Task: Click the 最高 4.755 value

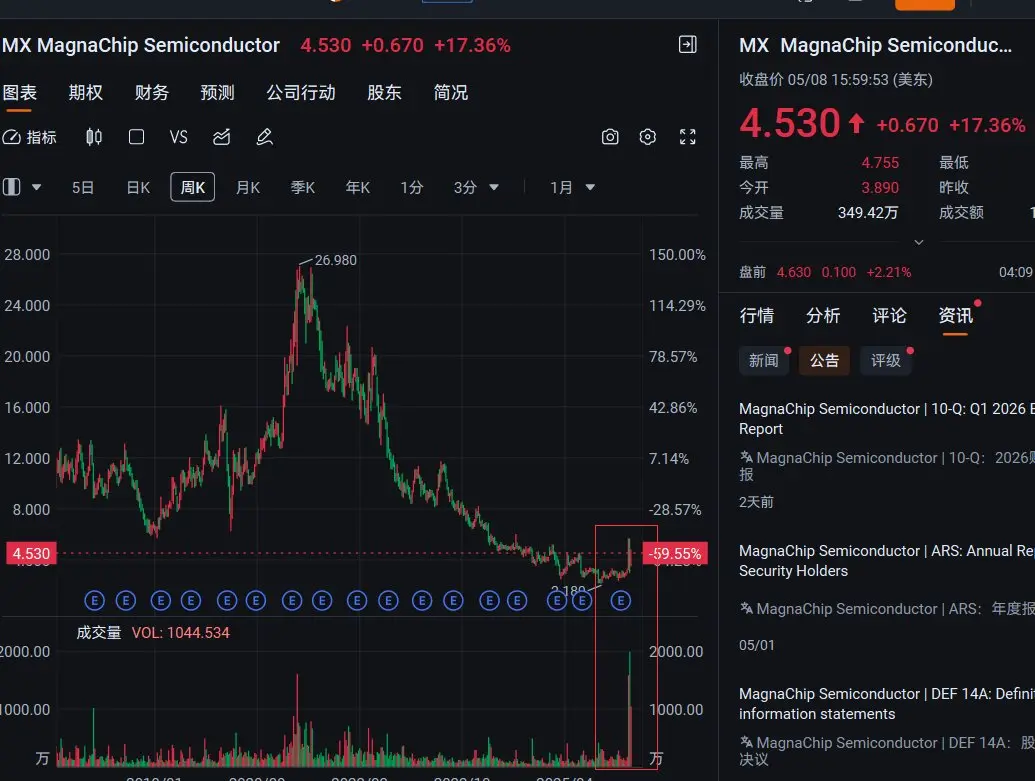Action: pos(880,162)
